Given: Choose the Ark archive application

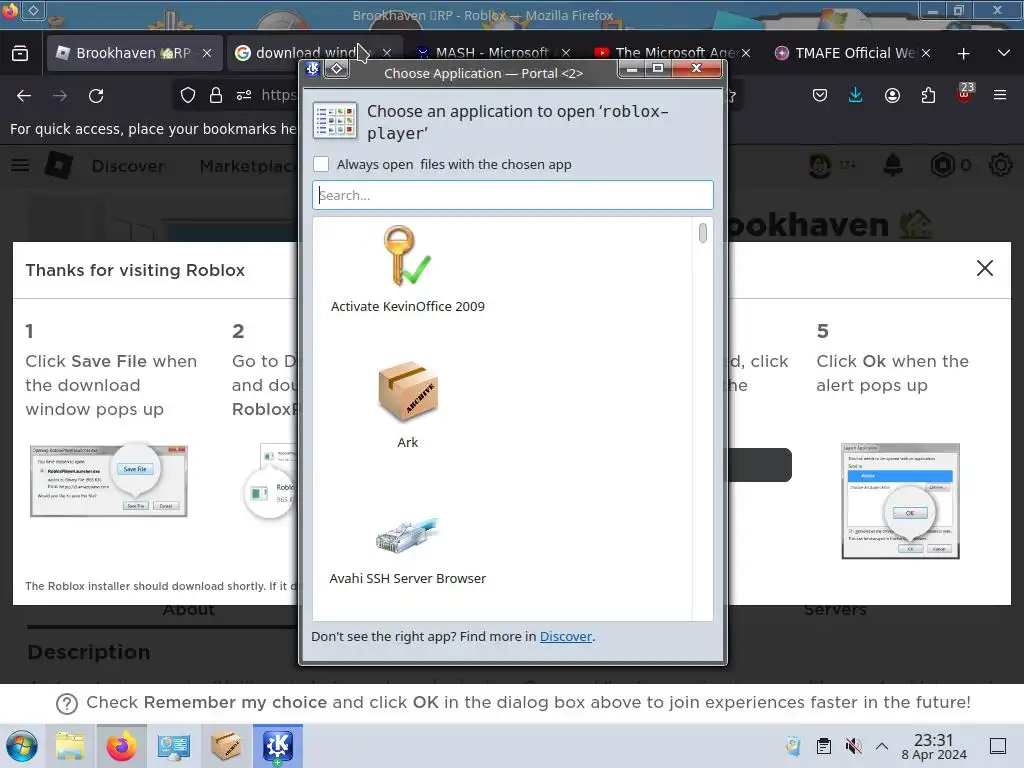Looking at the screenshot, I should point(408,404).
